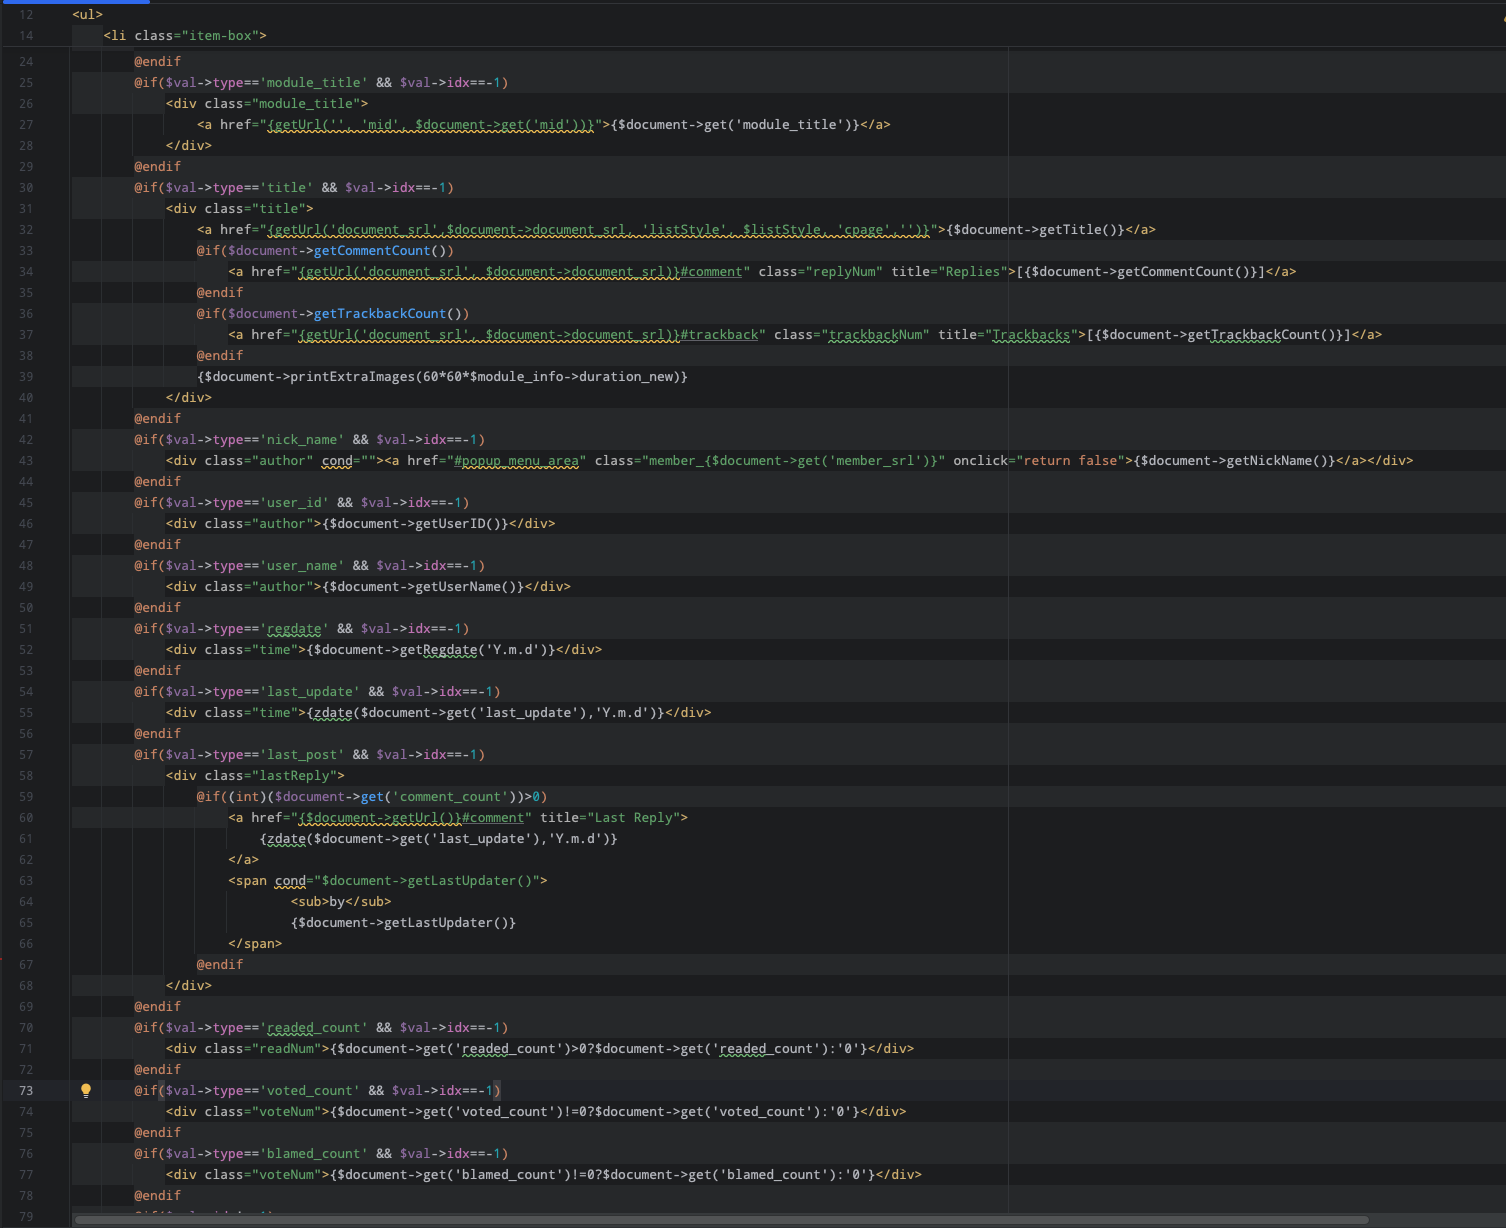Click the lightbulb quick-fix icon on line 73
The width and height of the screenshot is (1506, 1228).
[x=86, y=1091]
